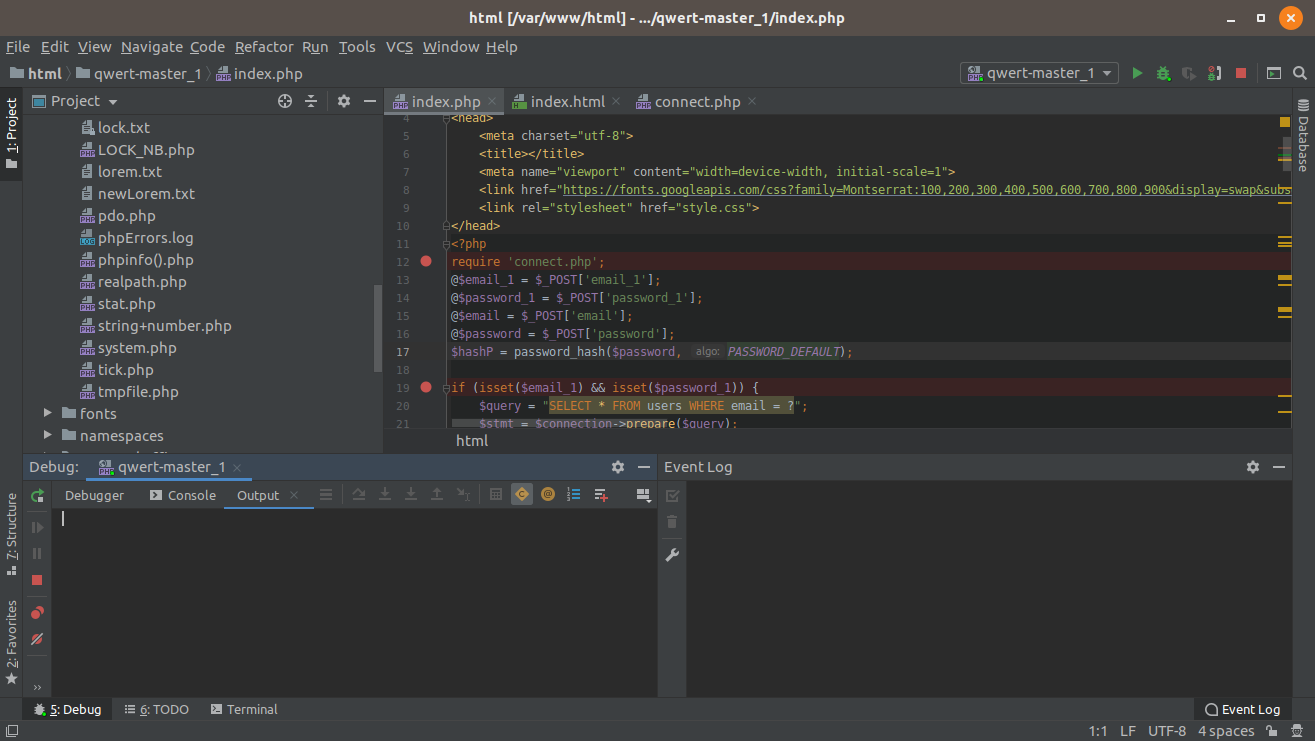Screen dimensions: 1315x741
Task: Remove the breakpoint on line 19
Action: [x=426, y=387]
